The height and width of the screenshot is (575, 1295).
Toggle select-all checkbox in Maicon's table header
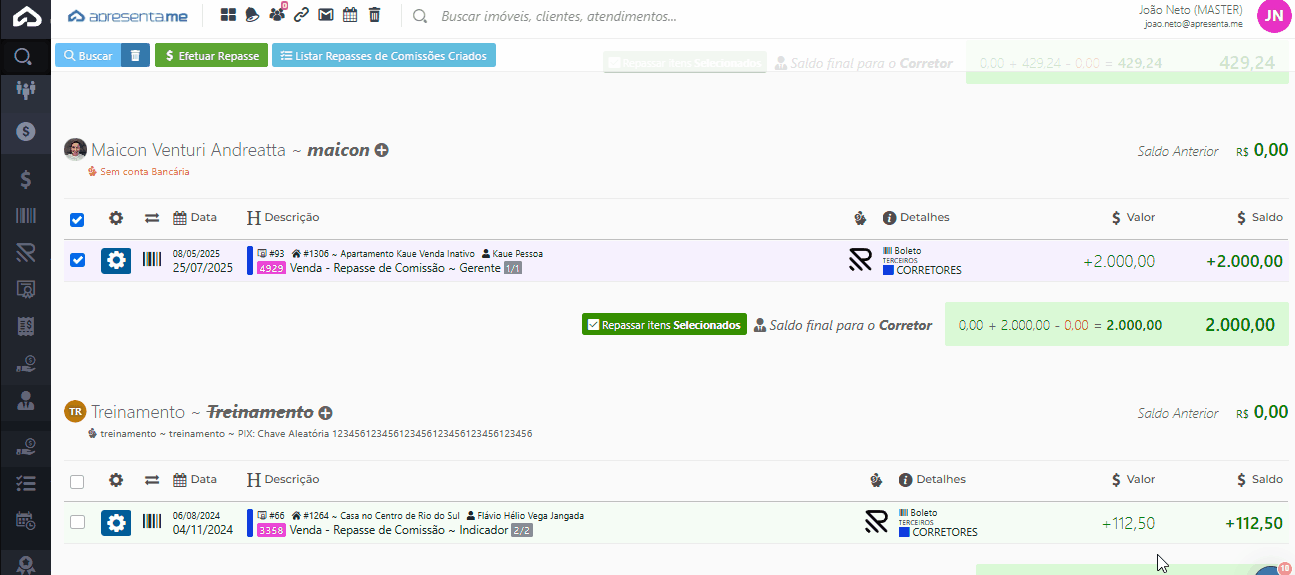point(77,219)
